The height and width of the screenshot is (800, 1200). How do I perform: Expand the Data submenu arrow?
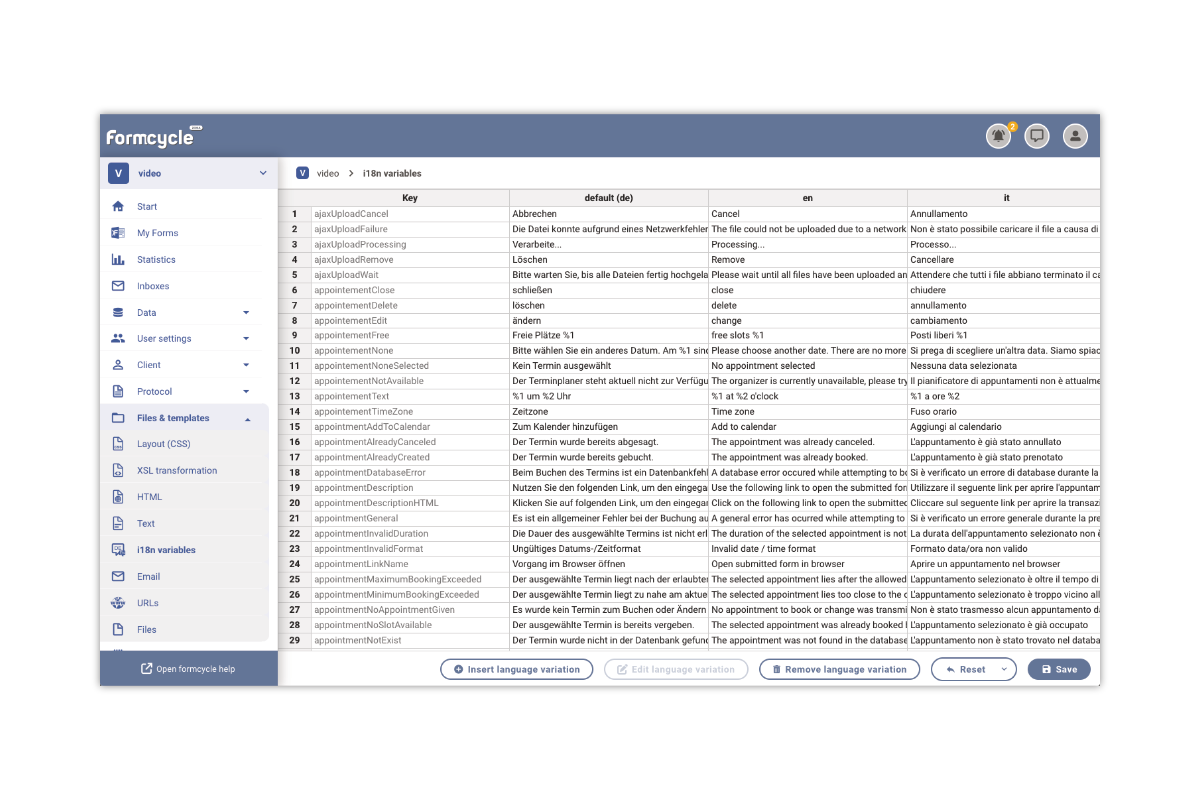pyautogui.click(x=247, y=313)
